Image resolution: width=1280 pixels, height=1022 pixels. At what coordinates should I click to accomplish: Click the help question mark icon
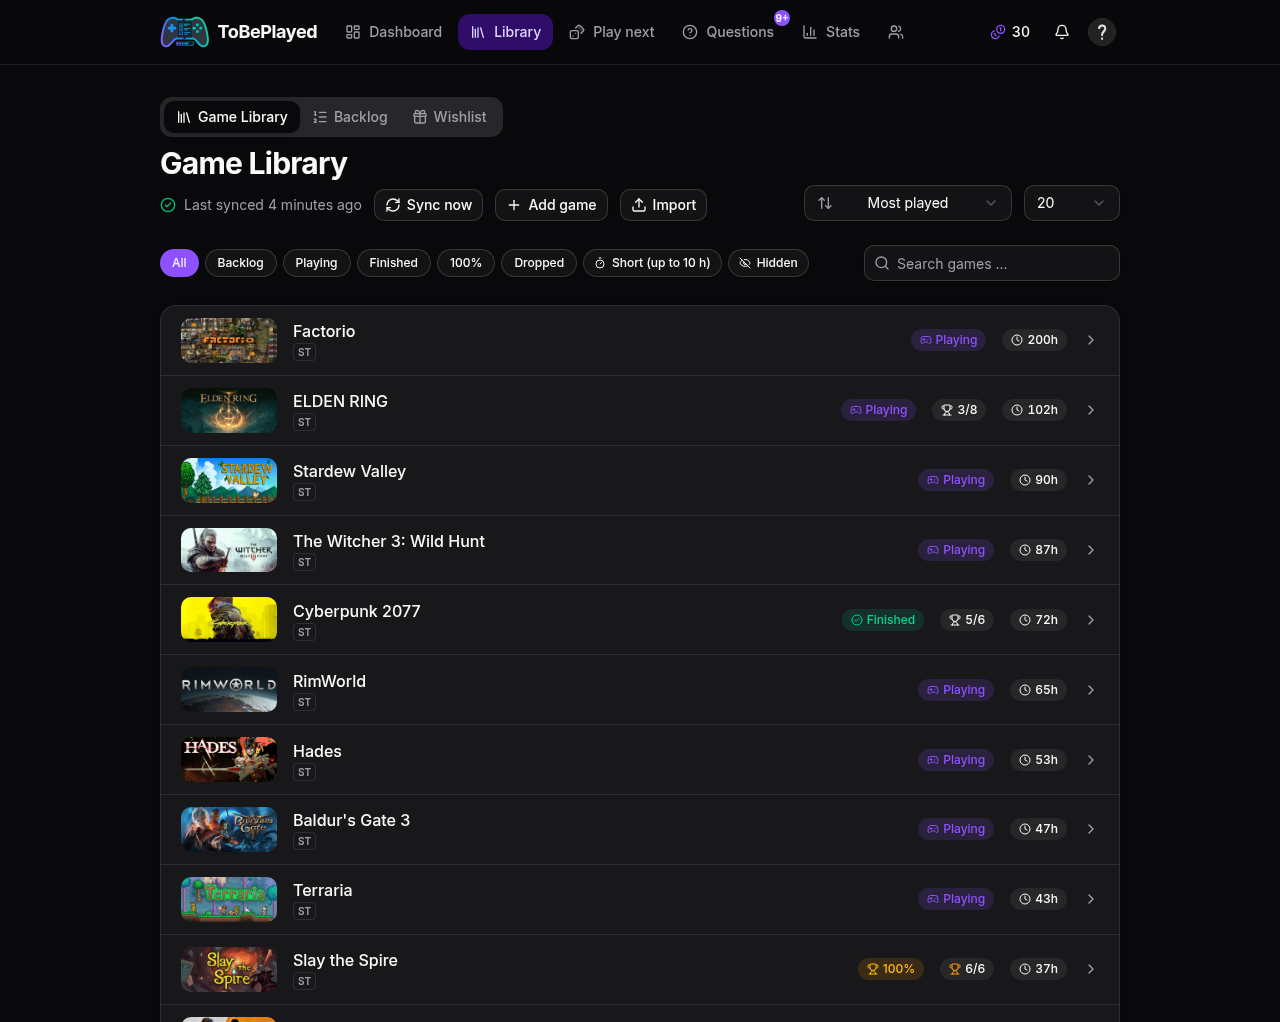(1102, 32)
